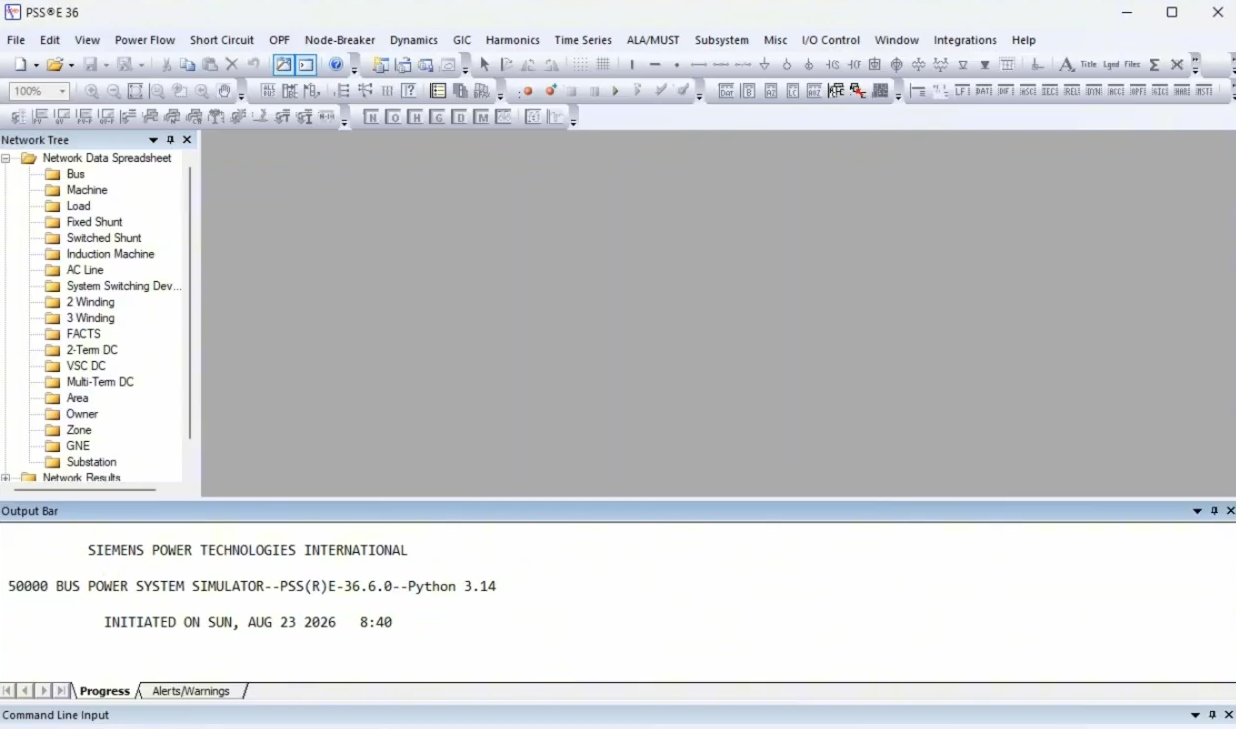Open the Open-folder dropdown arrow
Screen dimensions: 1236x729
tap(70, 65)
